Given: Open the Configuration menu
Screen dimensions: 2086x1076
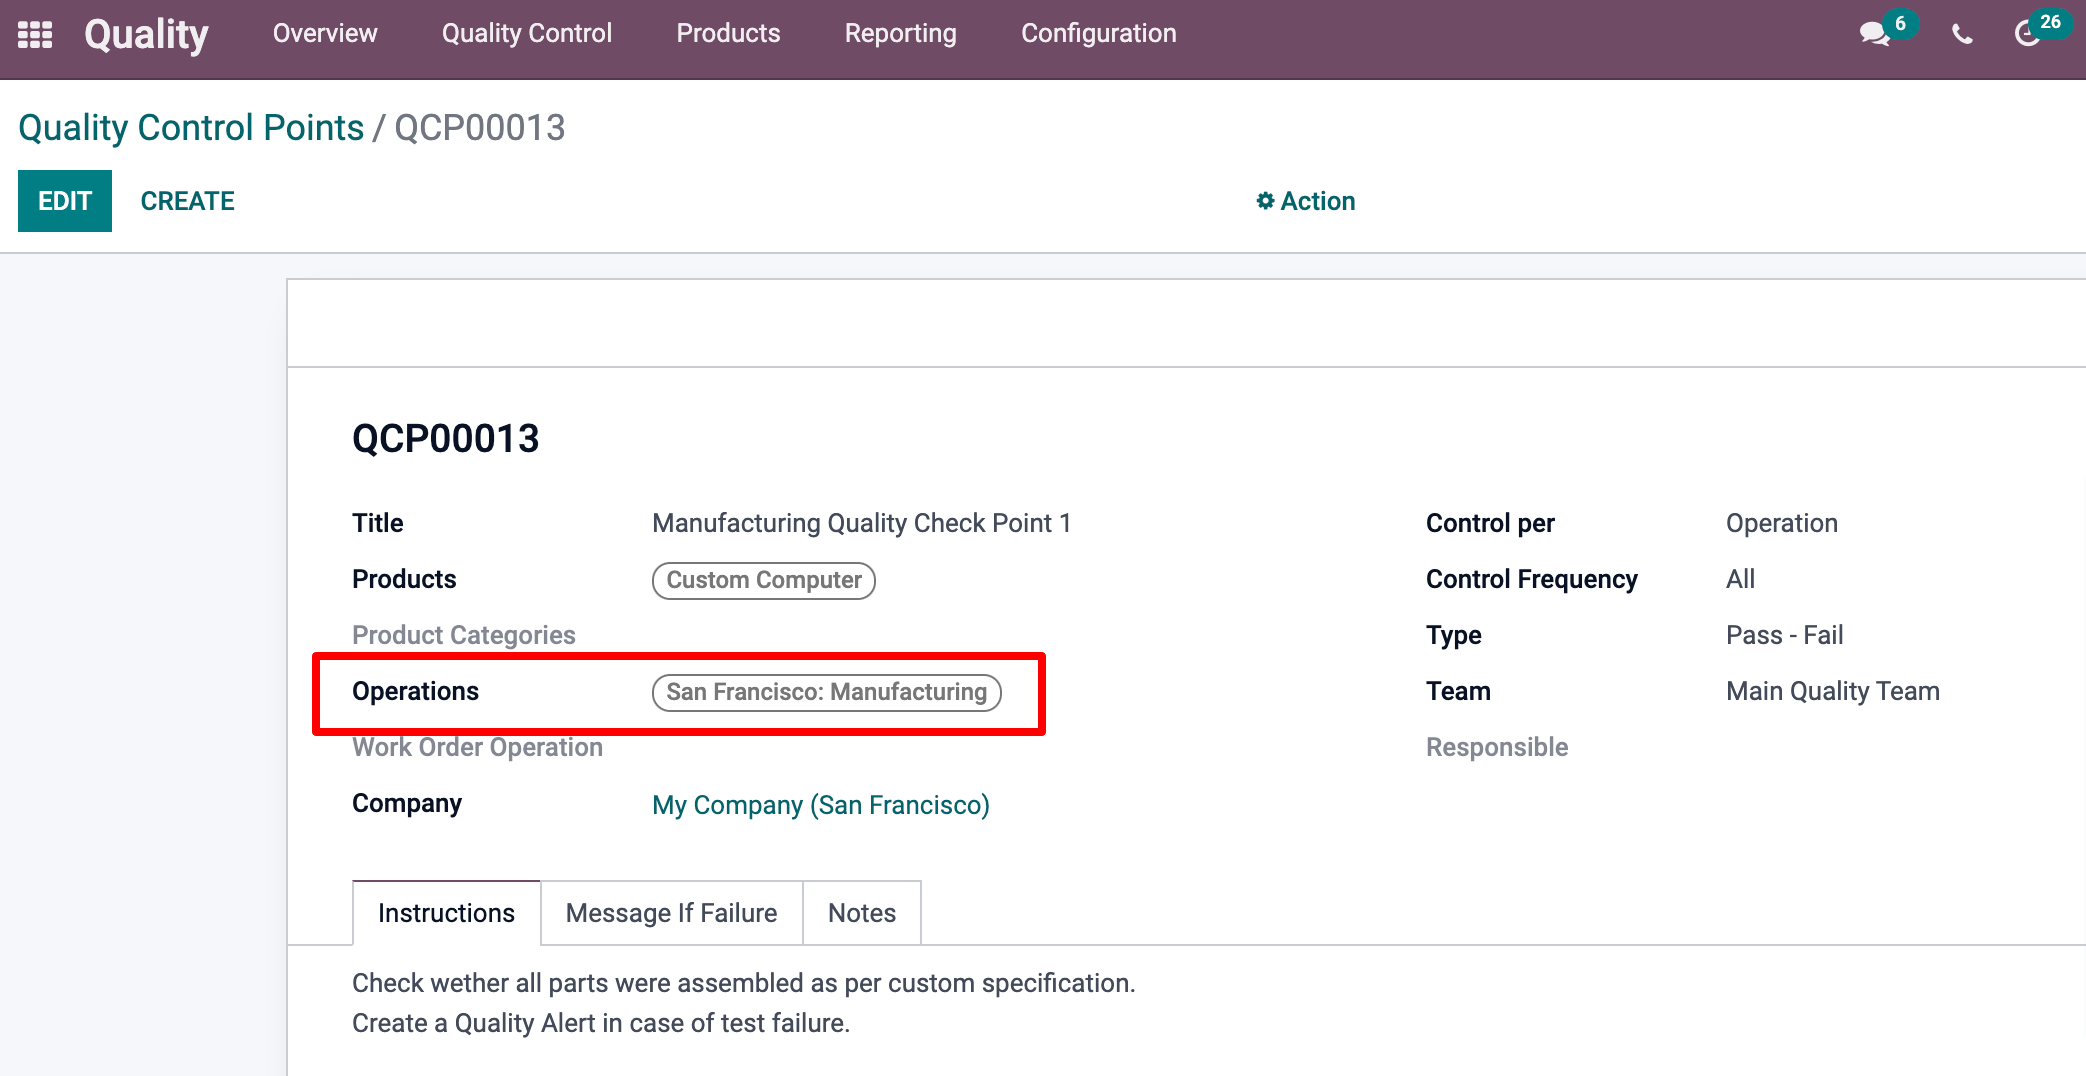Looking at the screenshot, I should click(1098, 34).
